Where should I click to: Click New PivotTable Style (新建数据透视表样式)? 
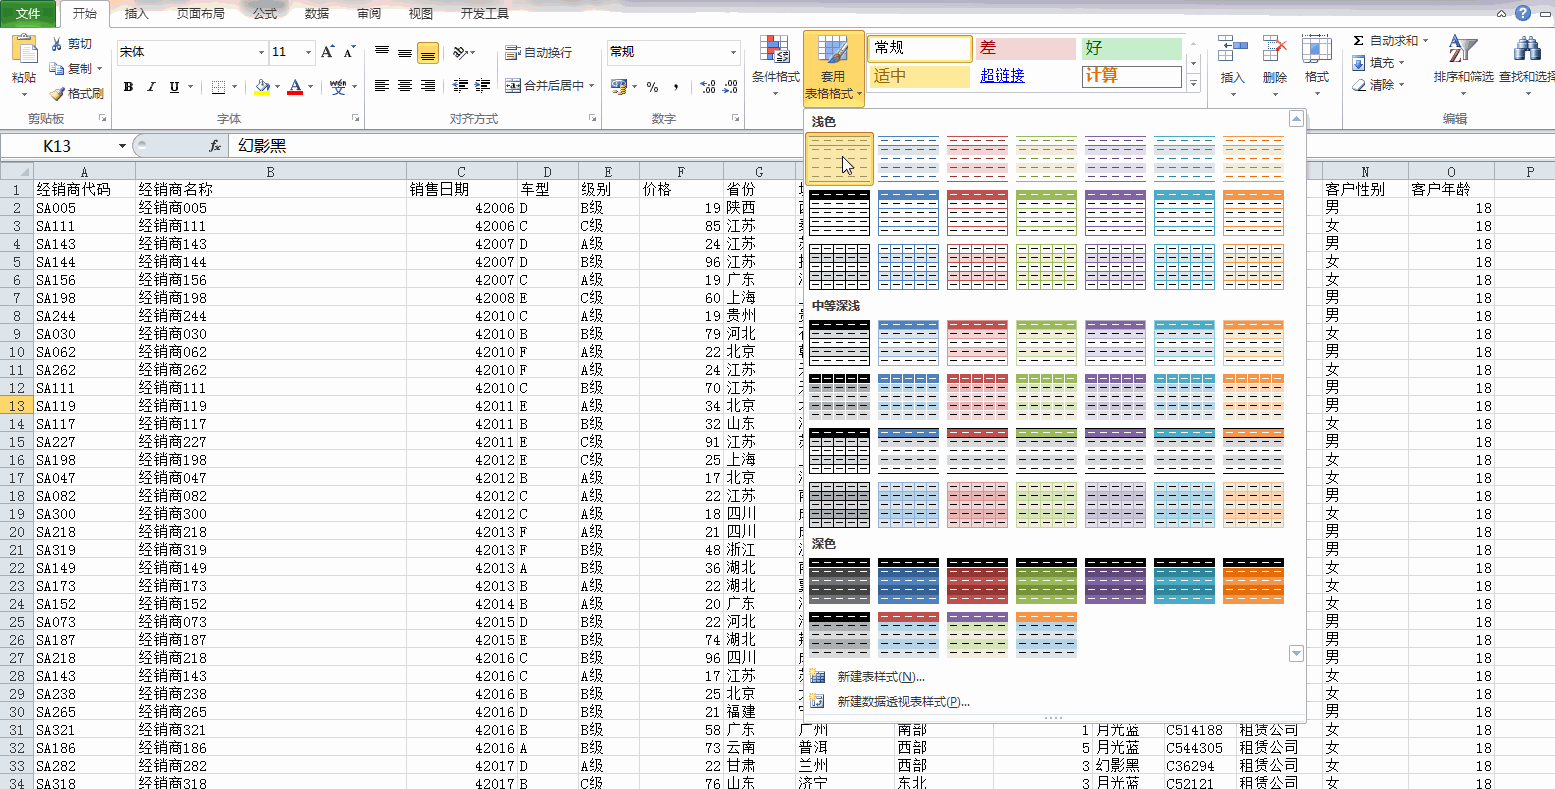pyautogui.click(x=904, y=702)
